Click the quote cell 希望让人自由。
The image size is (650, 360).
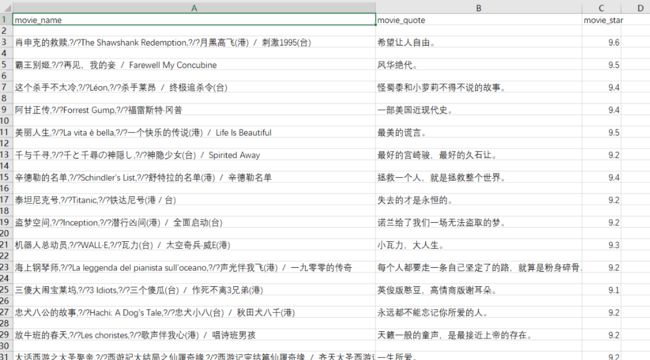(478, 42)
